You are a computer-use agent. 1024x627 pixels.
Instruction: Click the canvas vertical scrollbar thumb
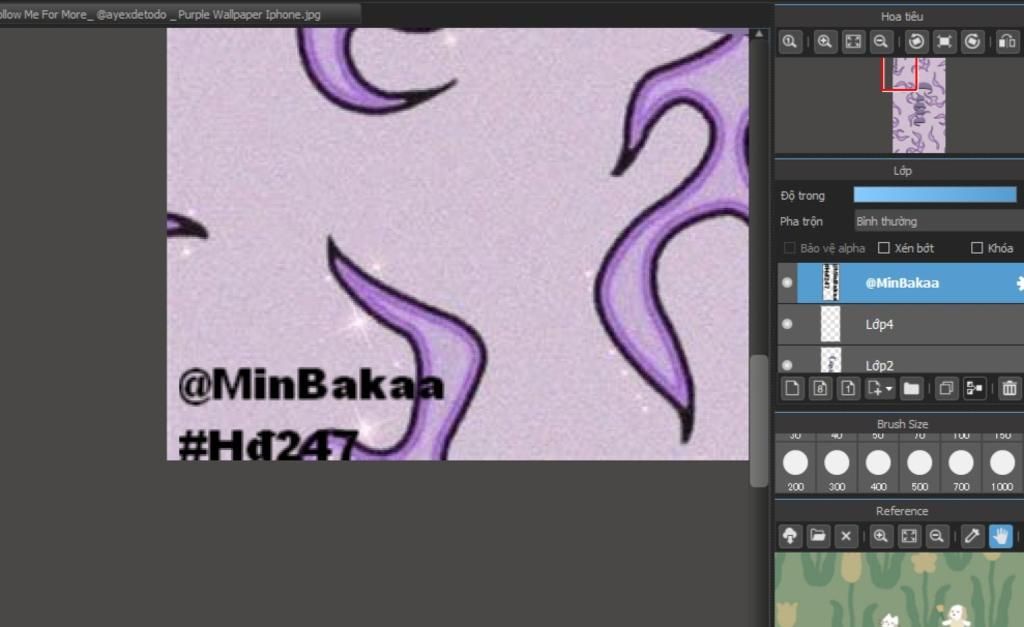point(759,421)
